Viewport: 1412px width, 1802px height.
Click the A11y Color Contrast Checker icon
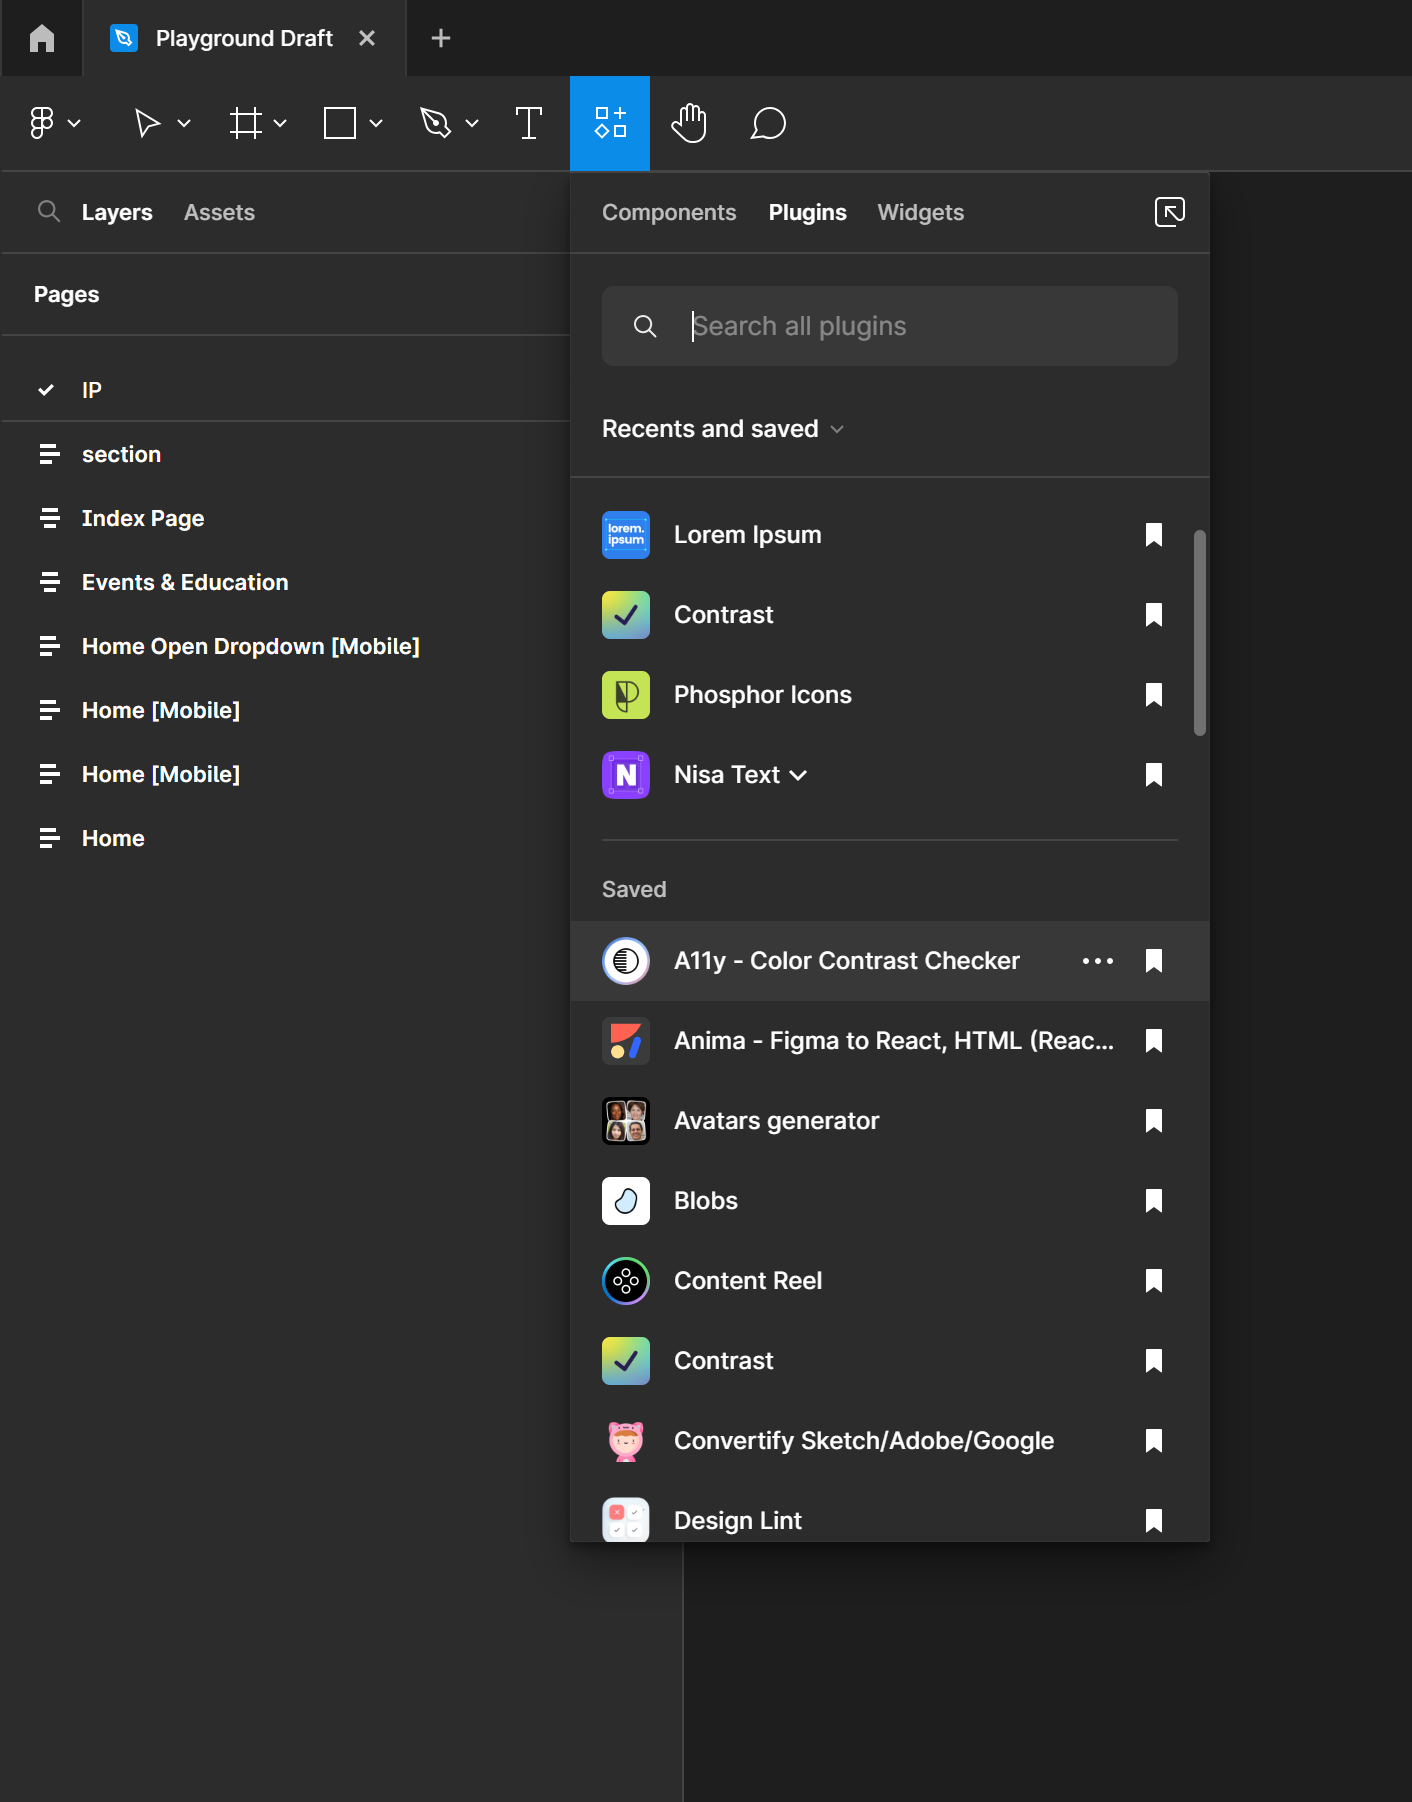coord(626,961)
